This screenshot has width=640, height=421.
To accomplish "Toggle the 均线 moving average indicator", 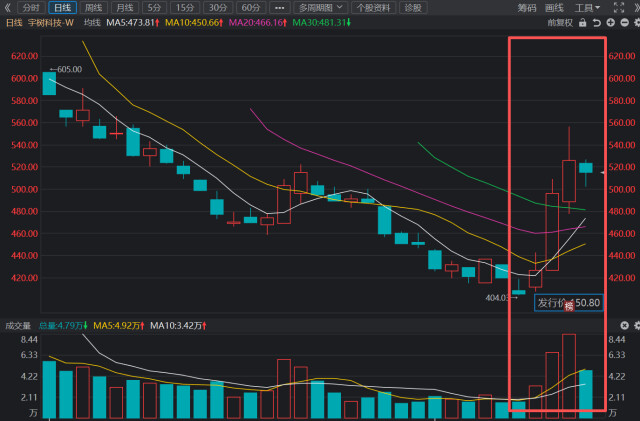I will pyautogui.click(x=92, y=23).
